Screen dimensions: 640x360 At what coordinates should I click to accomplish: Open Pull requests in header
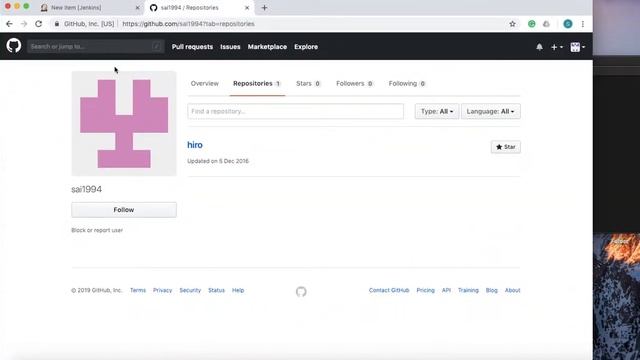coord(192,47)
